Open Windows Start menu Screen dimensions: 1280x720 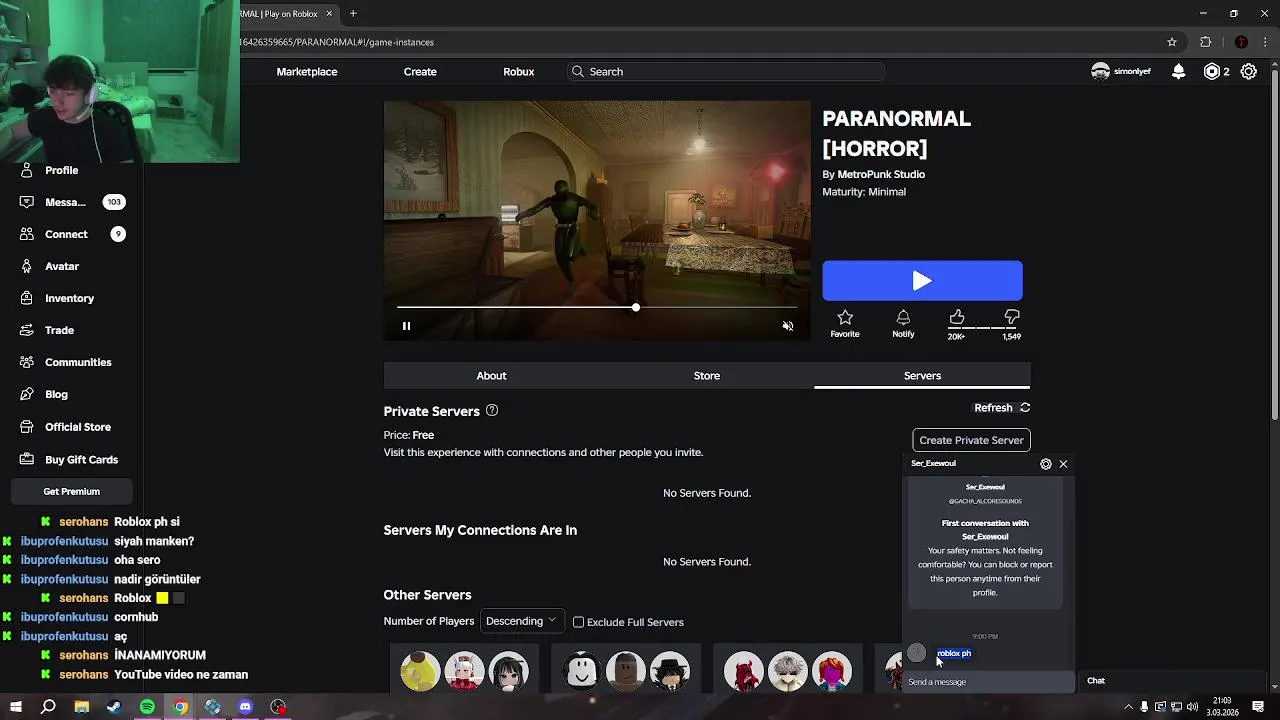pyautogui.click(x=16, y=706)
